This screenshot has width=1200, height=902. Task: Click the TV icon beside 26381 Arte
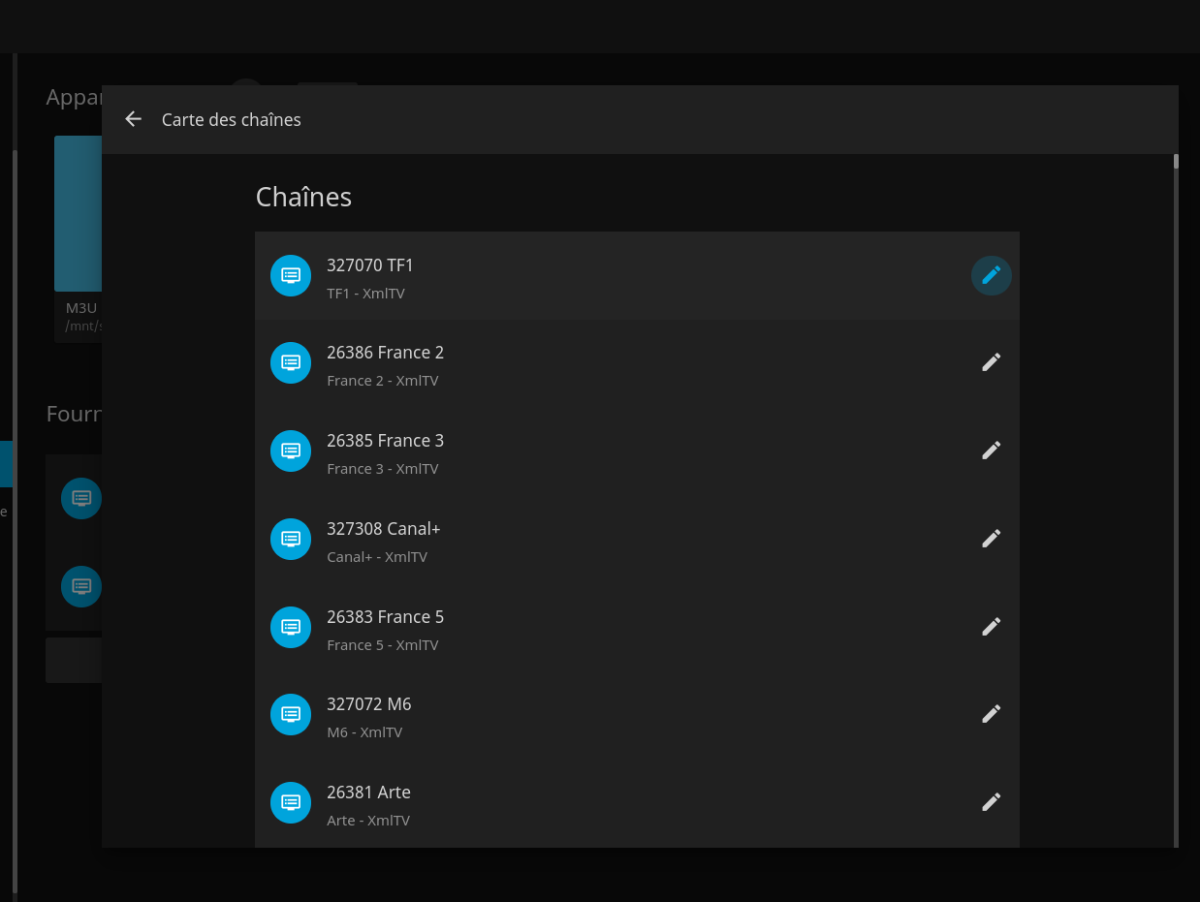click(291, 802)
